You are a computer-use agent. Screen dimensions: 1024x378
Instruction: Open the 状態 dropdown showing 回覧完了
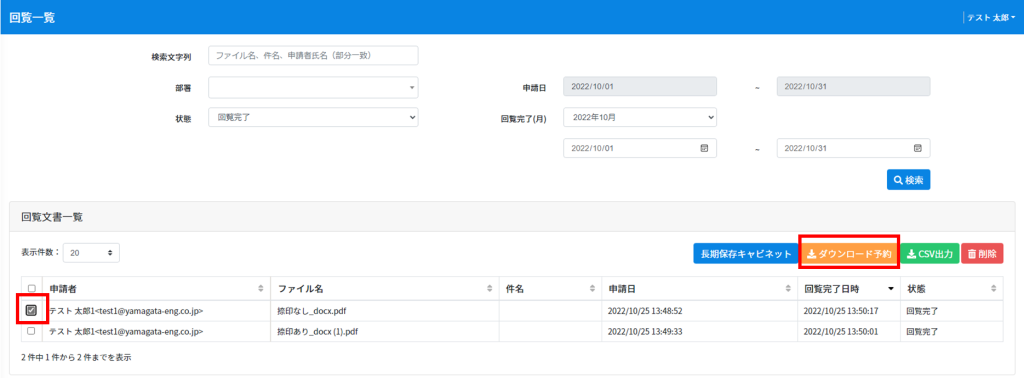[313, 118]
